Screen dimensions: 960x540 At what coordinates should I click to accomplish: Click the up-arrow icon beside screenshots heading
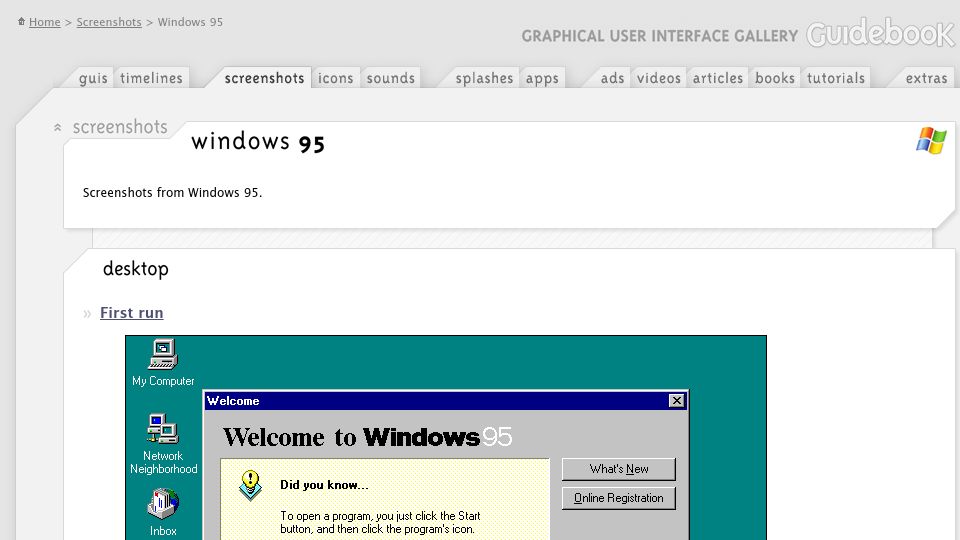58,127
